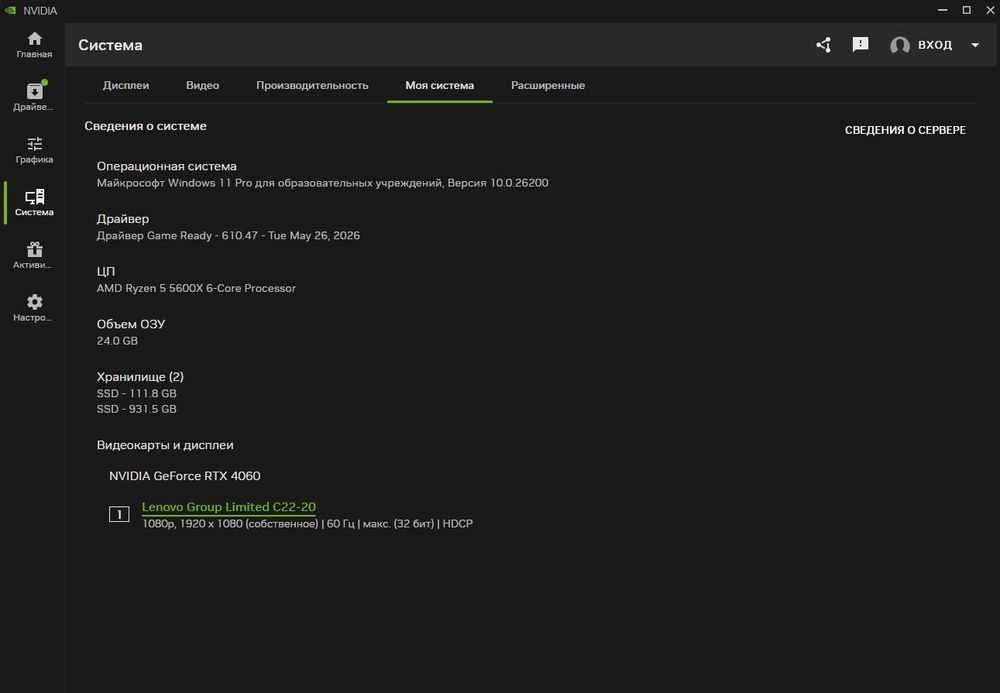Click the user avatar icon
This screenshot has height=693, width=1000.
(900, 45)
